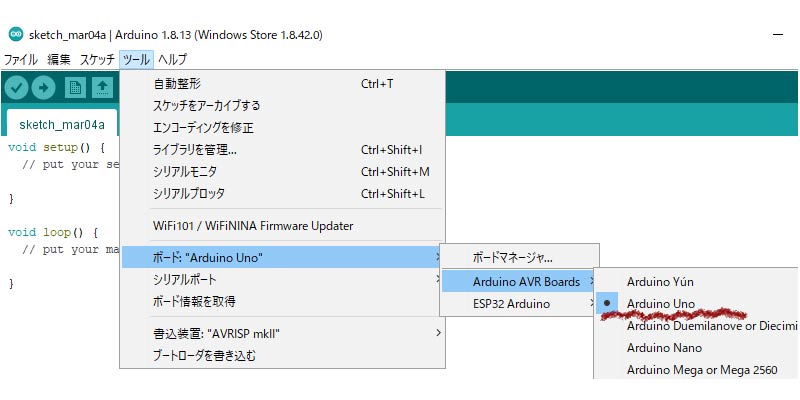The width and height of the screenshot is (800, 400).
Task: Click the Arduino logo in title bar
Action: [16, 35]
